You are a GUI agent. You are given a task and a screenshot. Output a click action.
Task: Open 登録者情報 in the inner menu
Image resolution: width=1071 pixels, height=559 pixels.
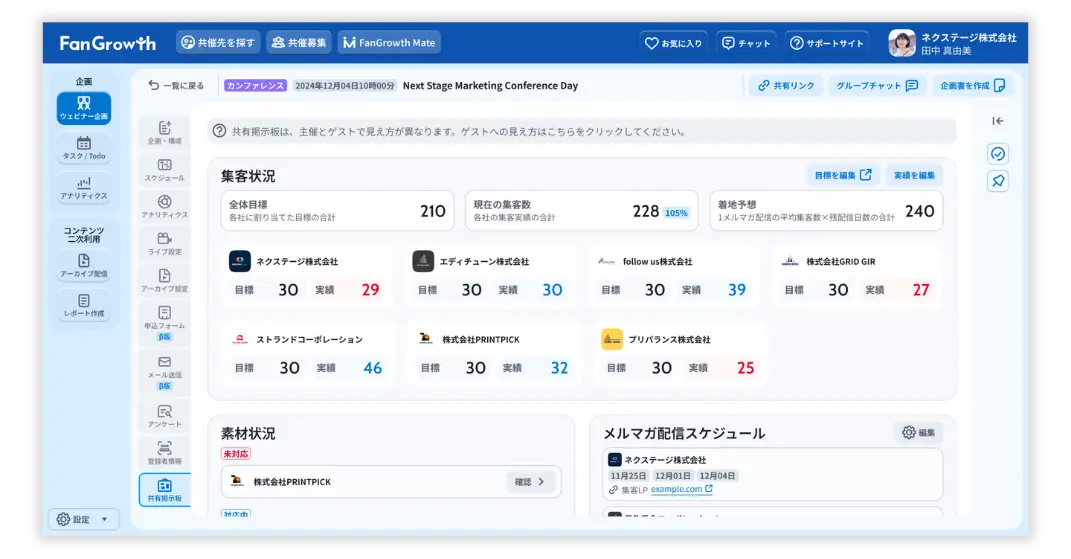[165, 452]
